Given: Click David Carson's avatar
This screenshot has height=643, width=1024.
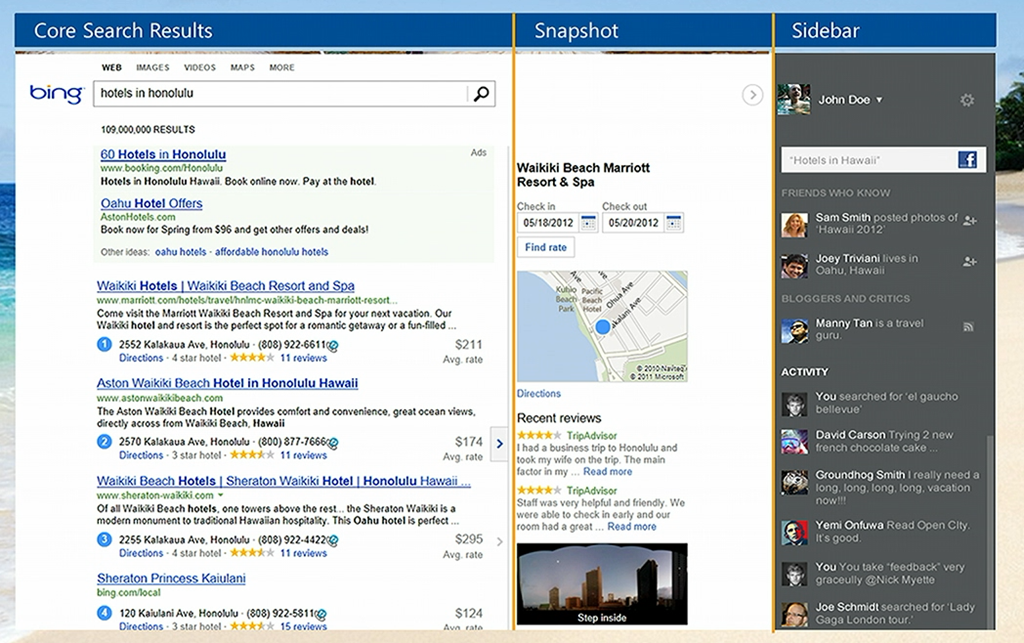Looking at the screenshot, I should click(794, 442).
